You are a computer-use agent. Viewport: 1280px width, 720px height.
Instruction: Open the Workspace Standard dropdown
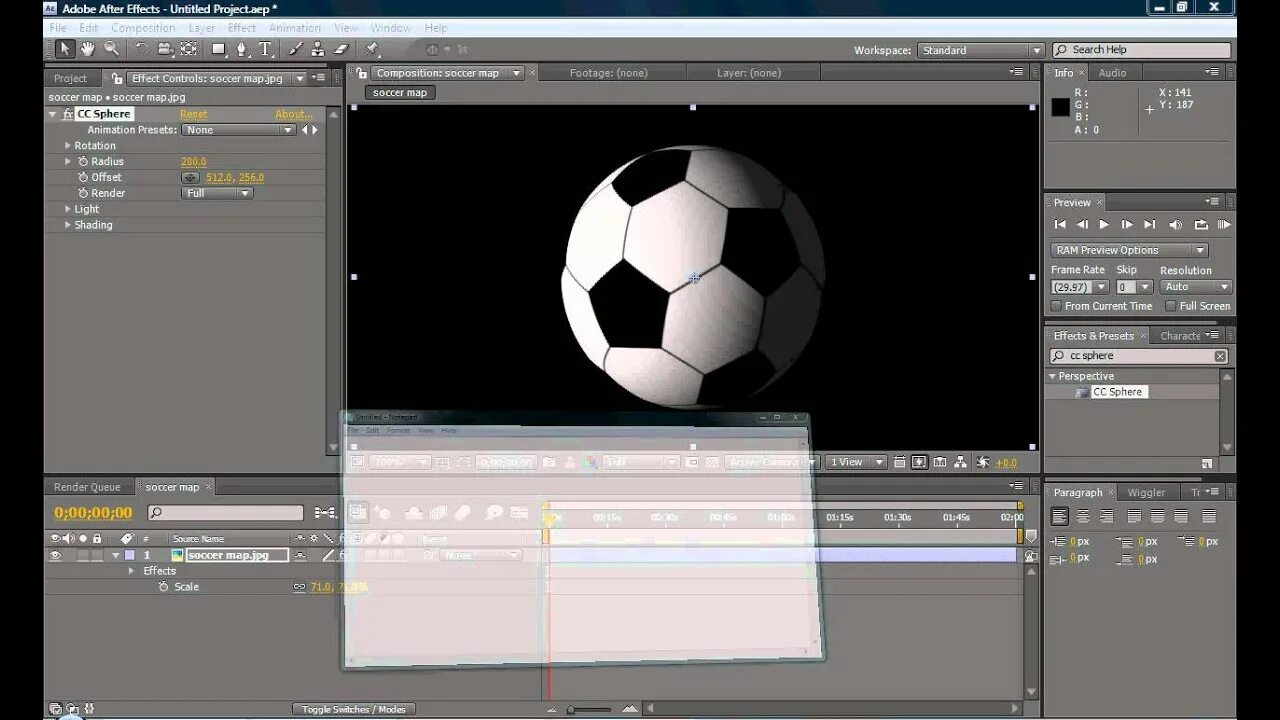point(981,50)
